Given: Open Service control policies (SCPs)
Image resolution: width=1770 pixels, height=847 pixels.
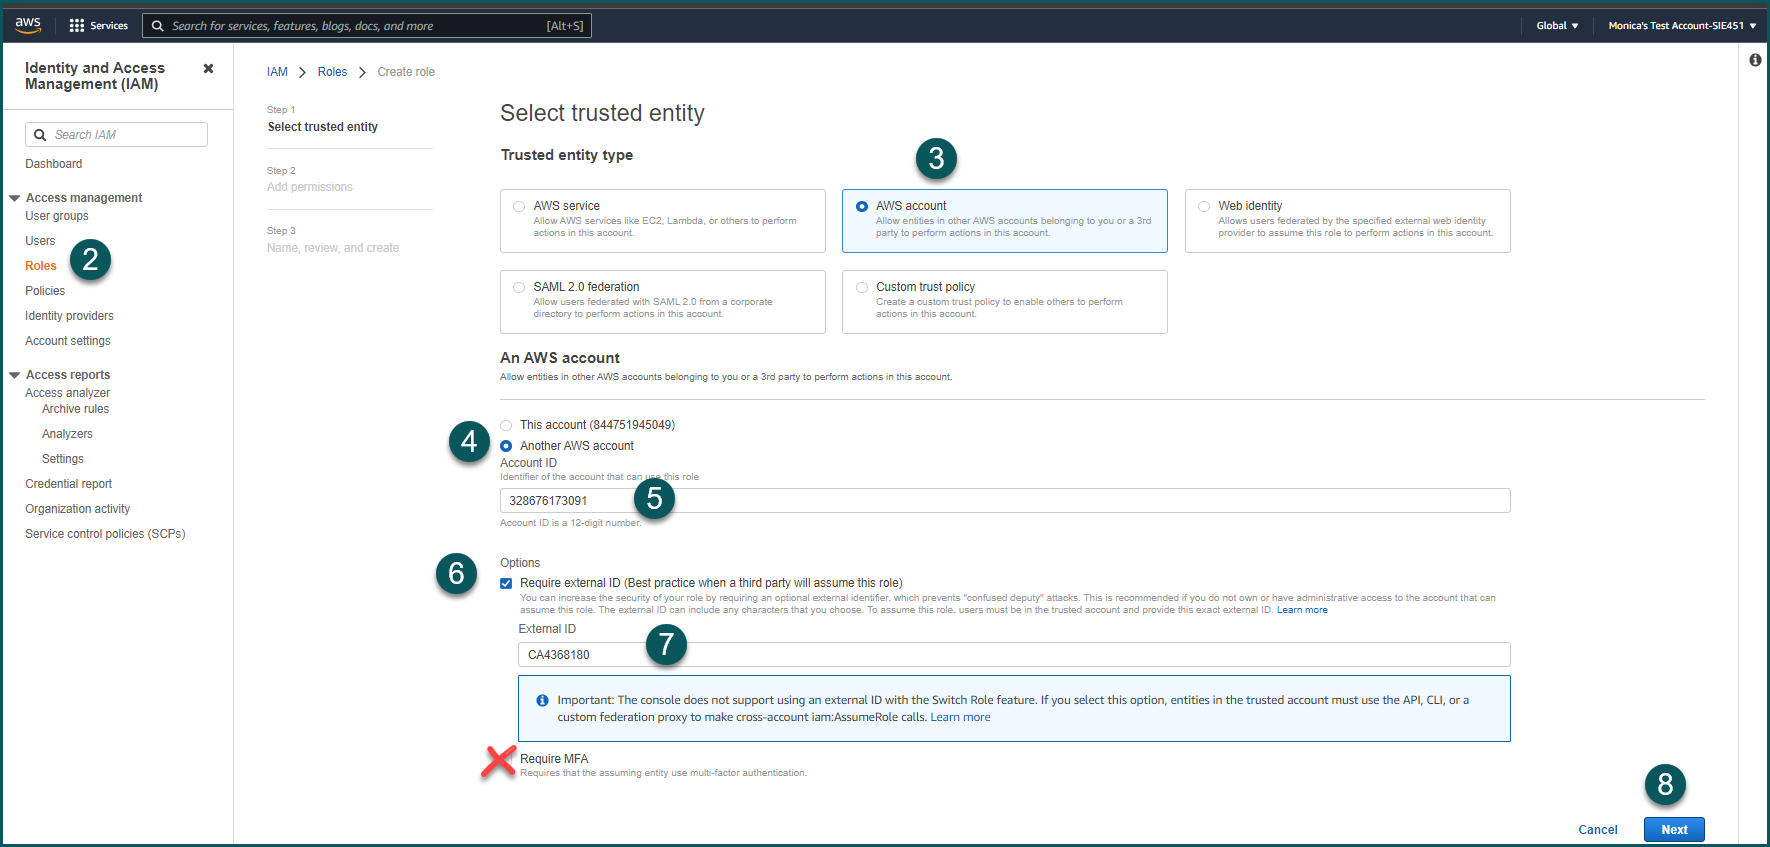Looking at the screenshot, I should (x=105, y=534).
